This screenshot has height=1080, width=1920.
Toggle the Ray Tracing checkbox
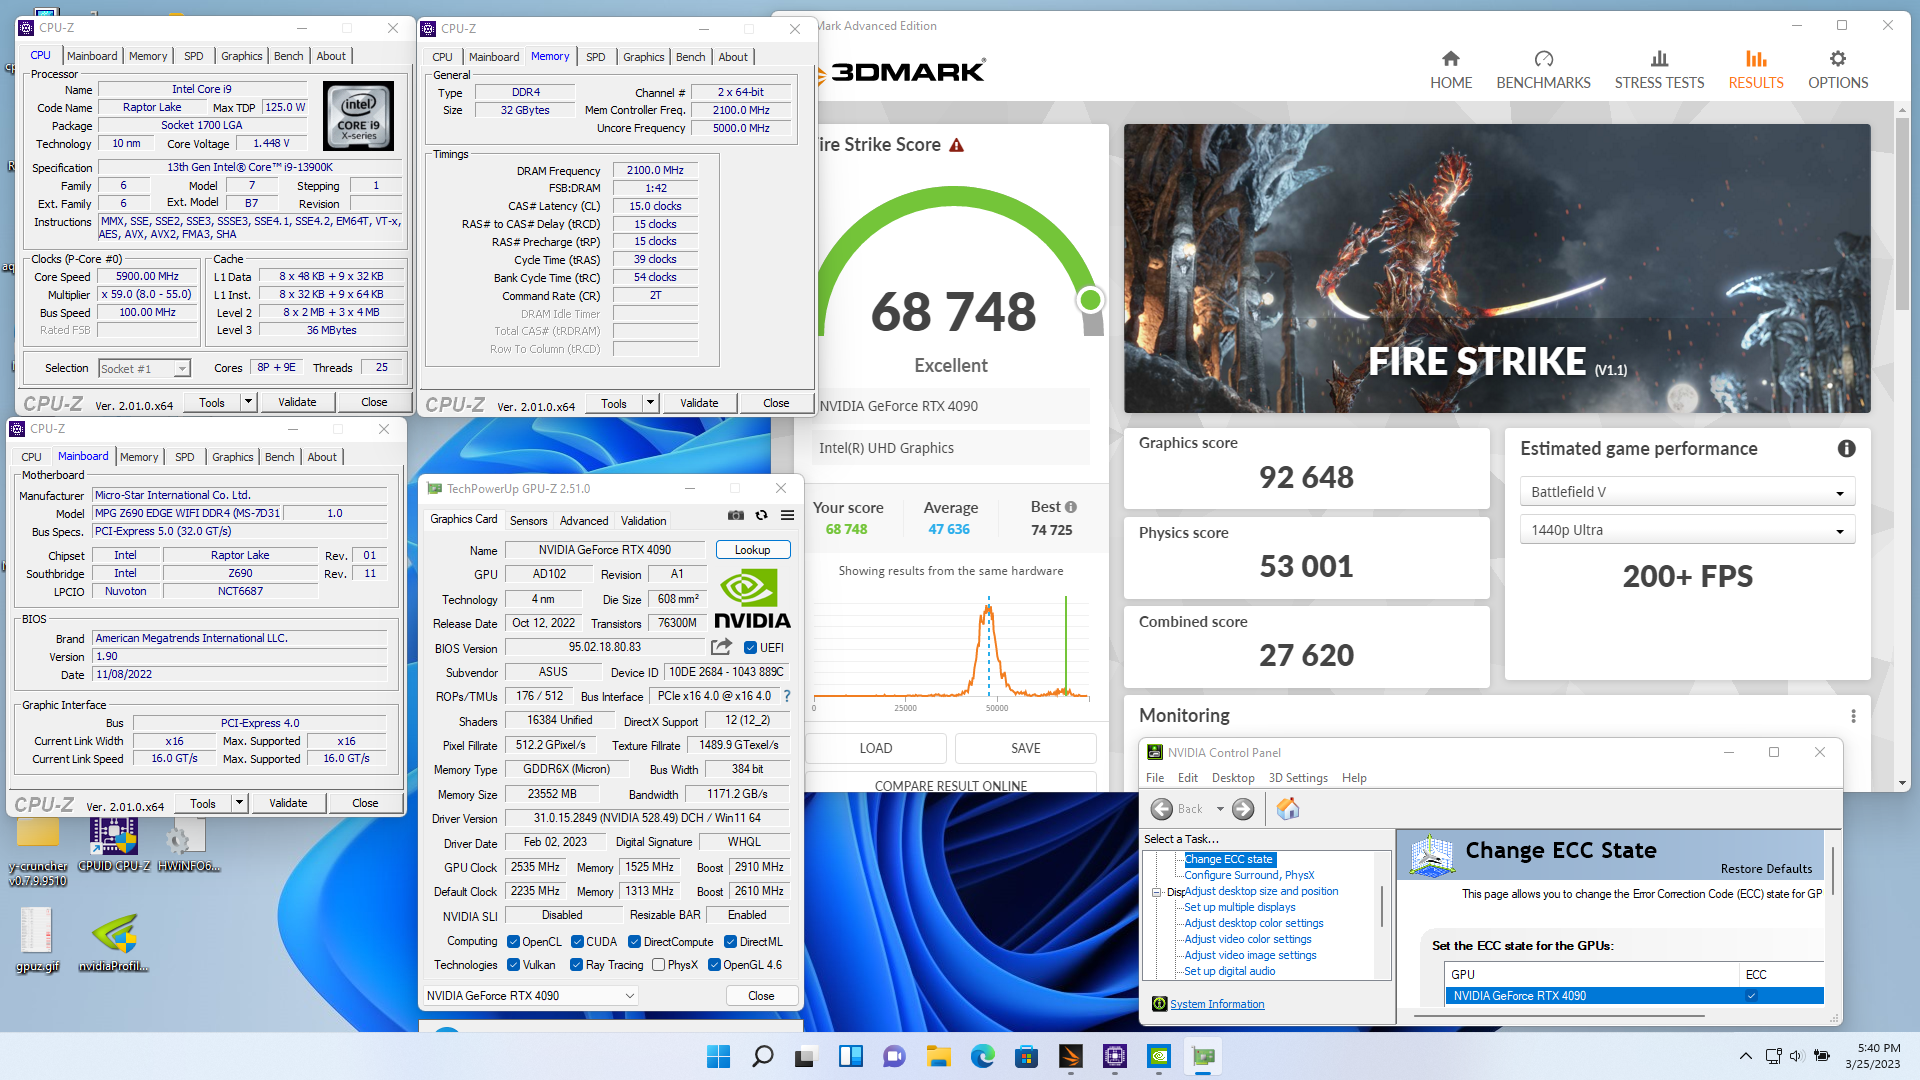click(x=576, y=965)
